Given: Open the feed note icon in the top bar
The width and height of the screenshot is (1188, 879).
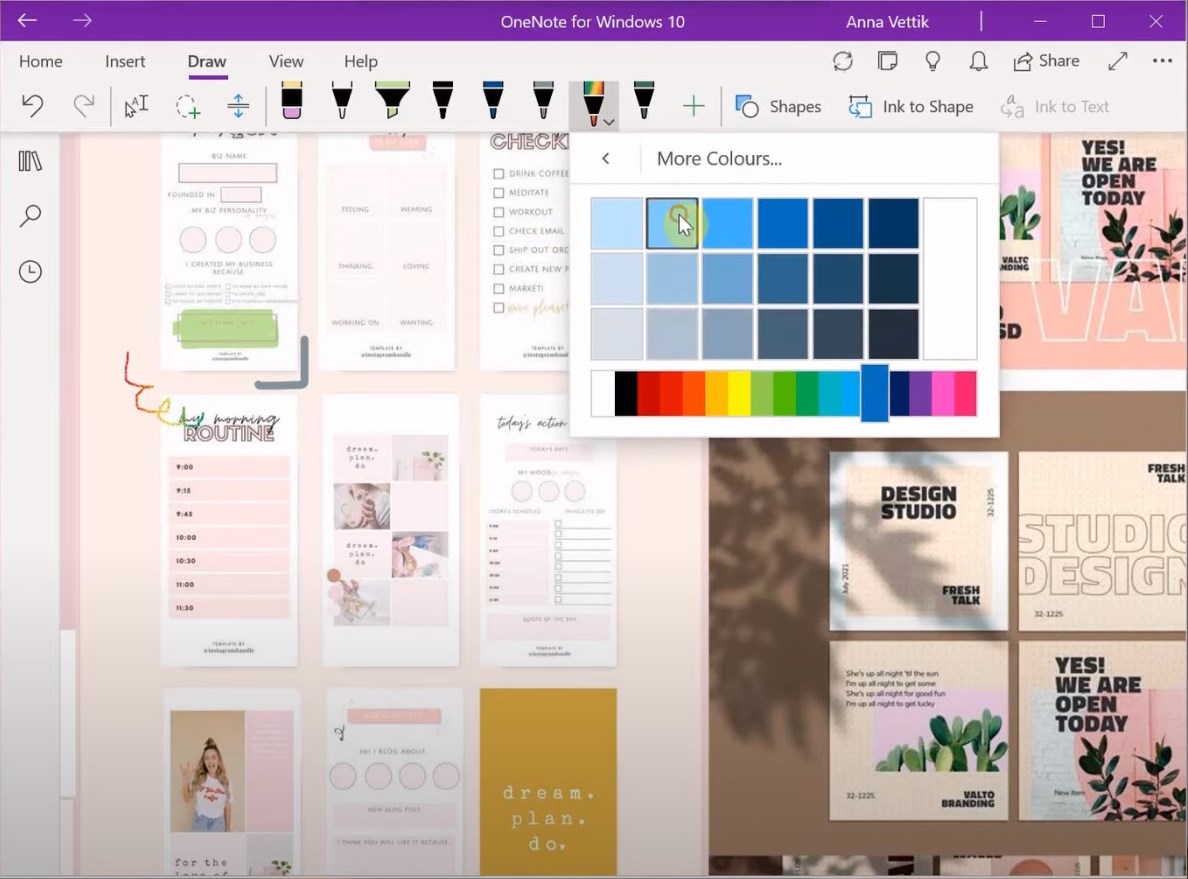Looking at the screenshot, I should click(887, 61).
